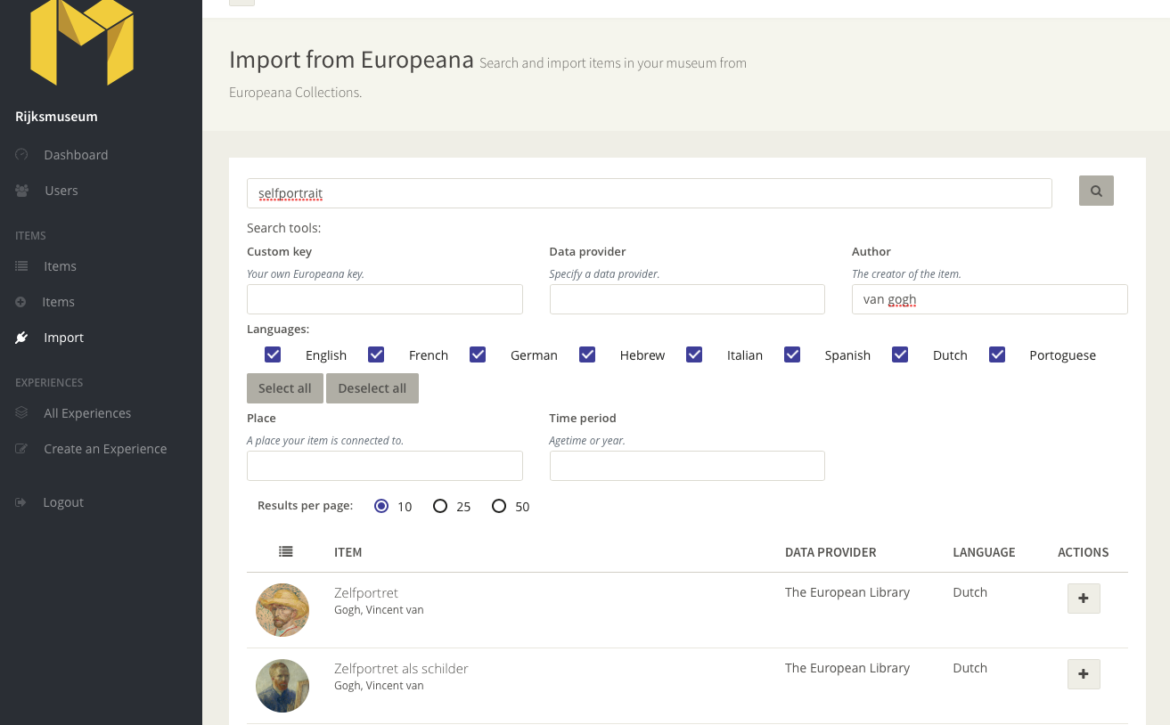Click the ACTIONS column header
Screen dimensions: 1170x725
click(x=1083, y=552)
